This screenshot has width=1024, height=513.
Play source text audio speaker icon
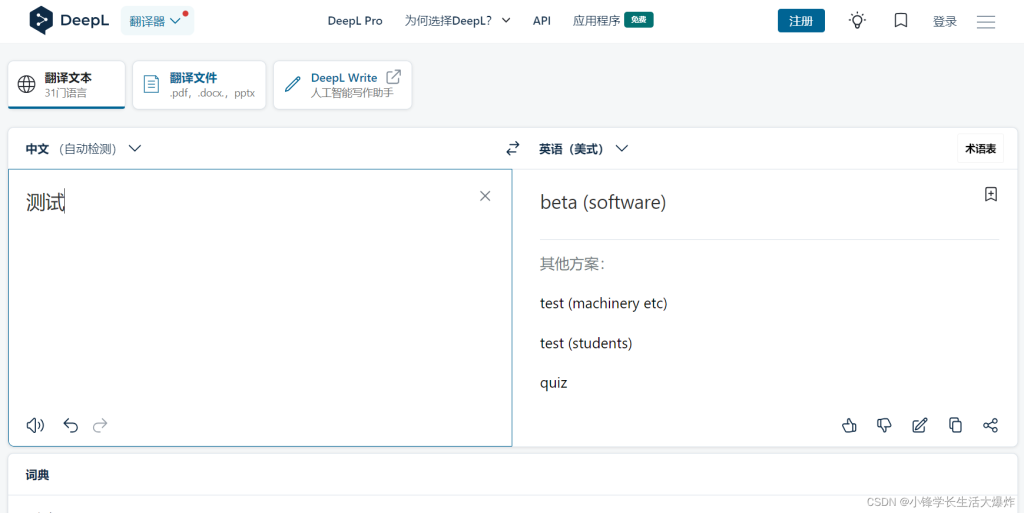click(35, 426)
